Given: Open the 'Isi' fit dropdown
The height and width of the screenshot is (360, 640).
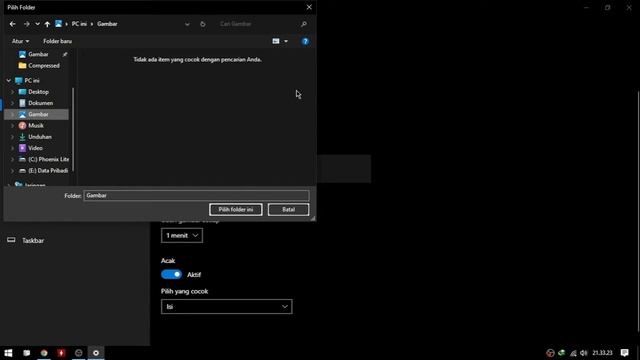Looking at the screenshot, I should tap(227, 307).
